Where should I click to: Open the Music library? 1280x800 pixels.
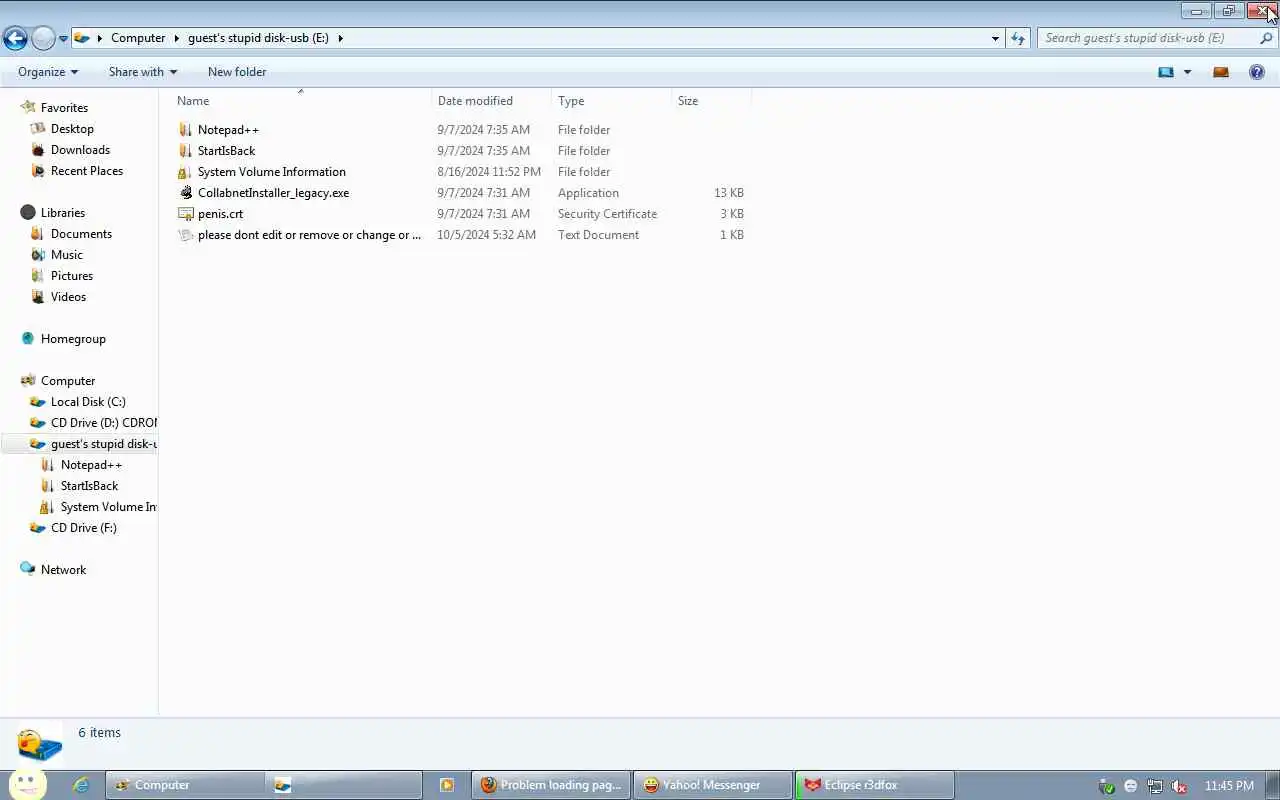point(67,255)
